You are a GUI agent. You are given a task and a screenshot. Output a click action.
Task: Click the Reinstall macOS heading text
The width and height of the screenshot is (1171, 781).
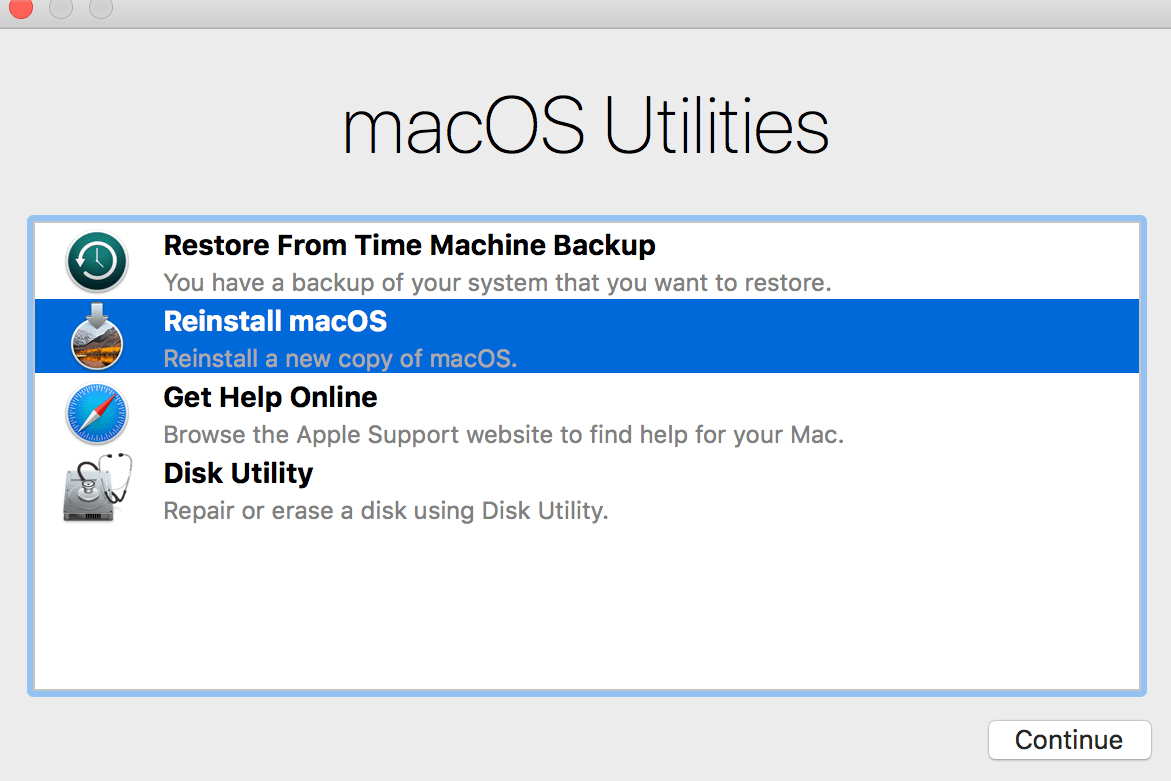pyautogui.click(x=275, y=322)
